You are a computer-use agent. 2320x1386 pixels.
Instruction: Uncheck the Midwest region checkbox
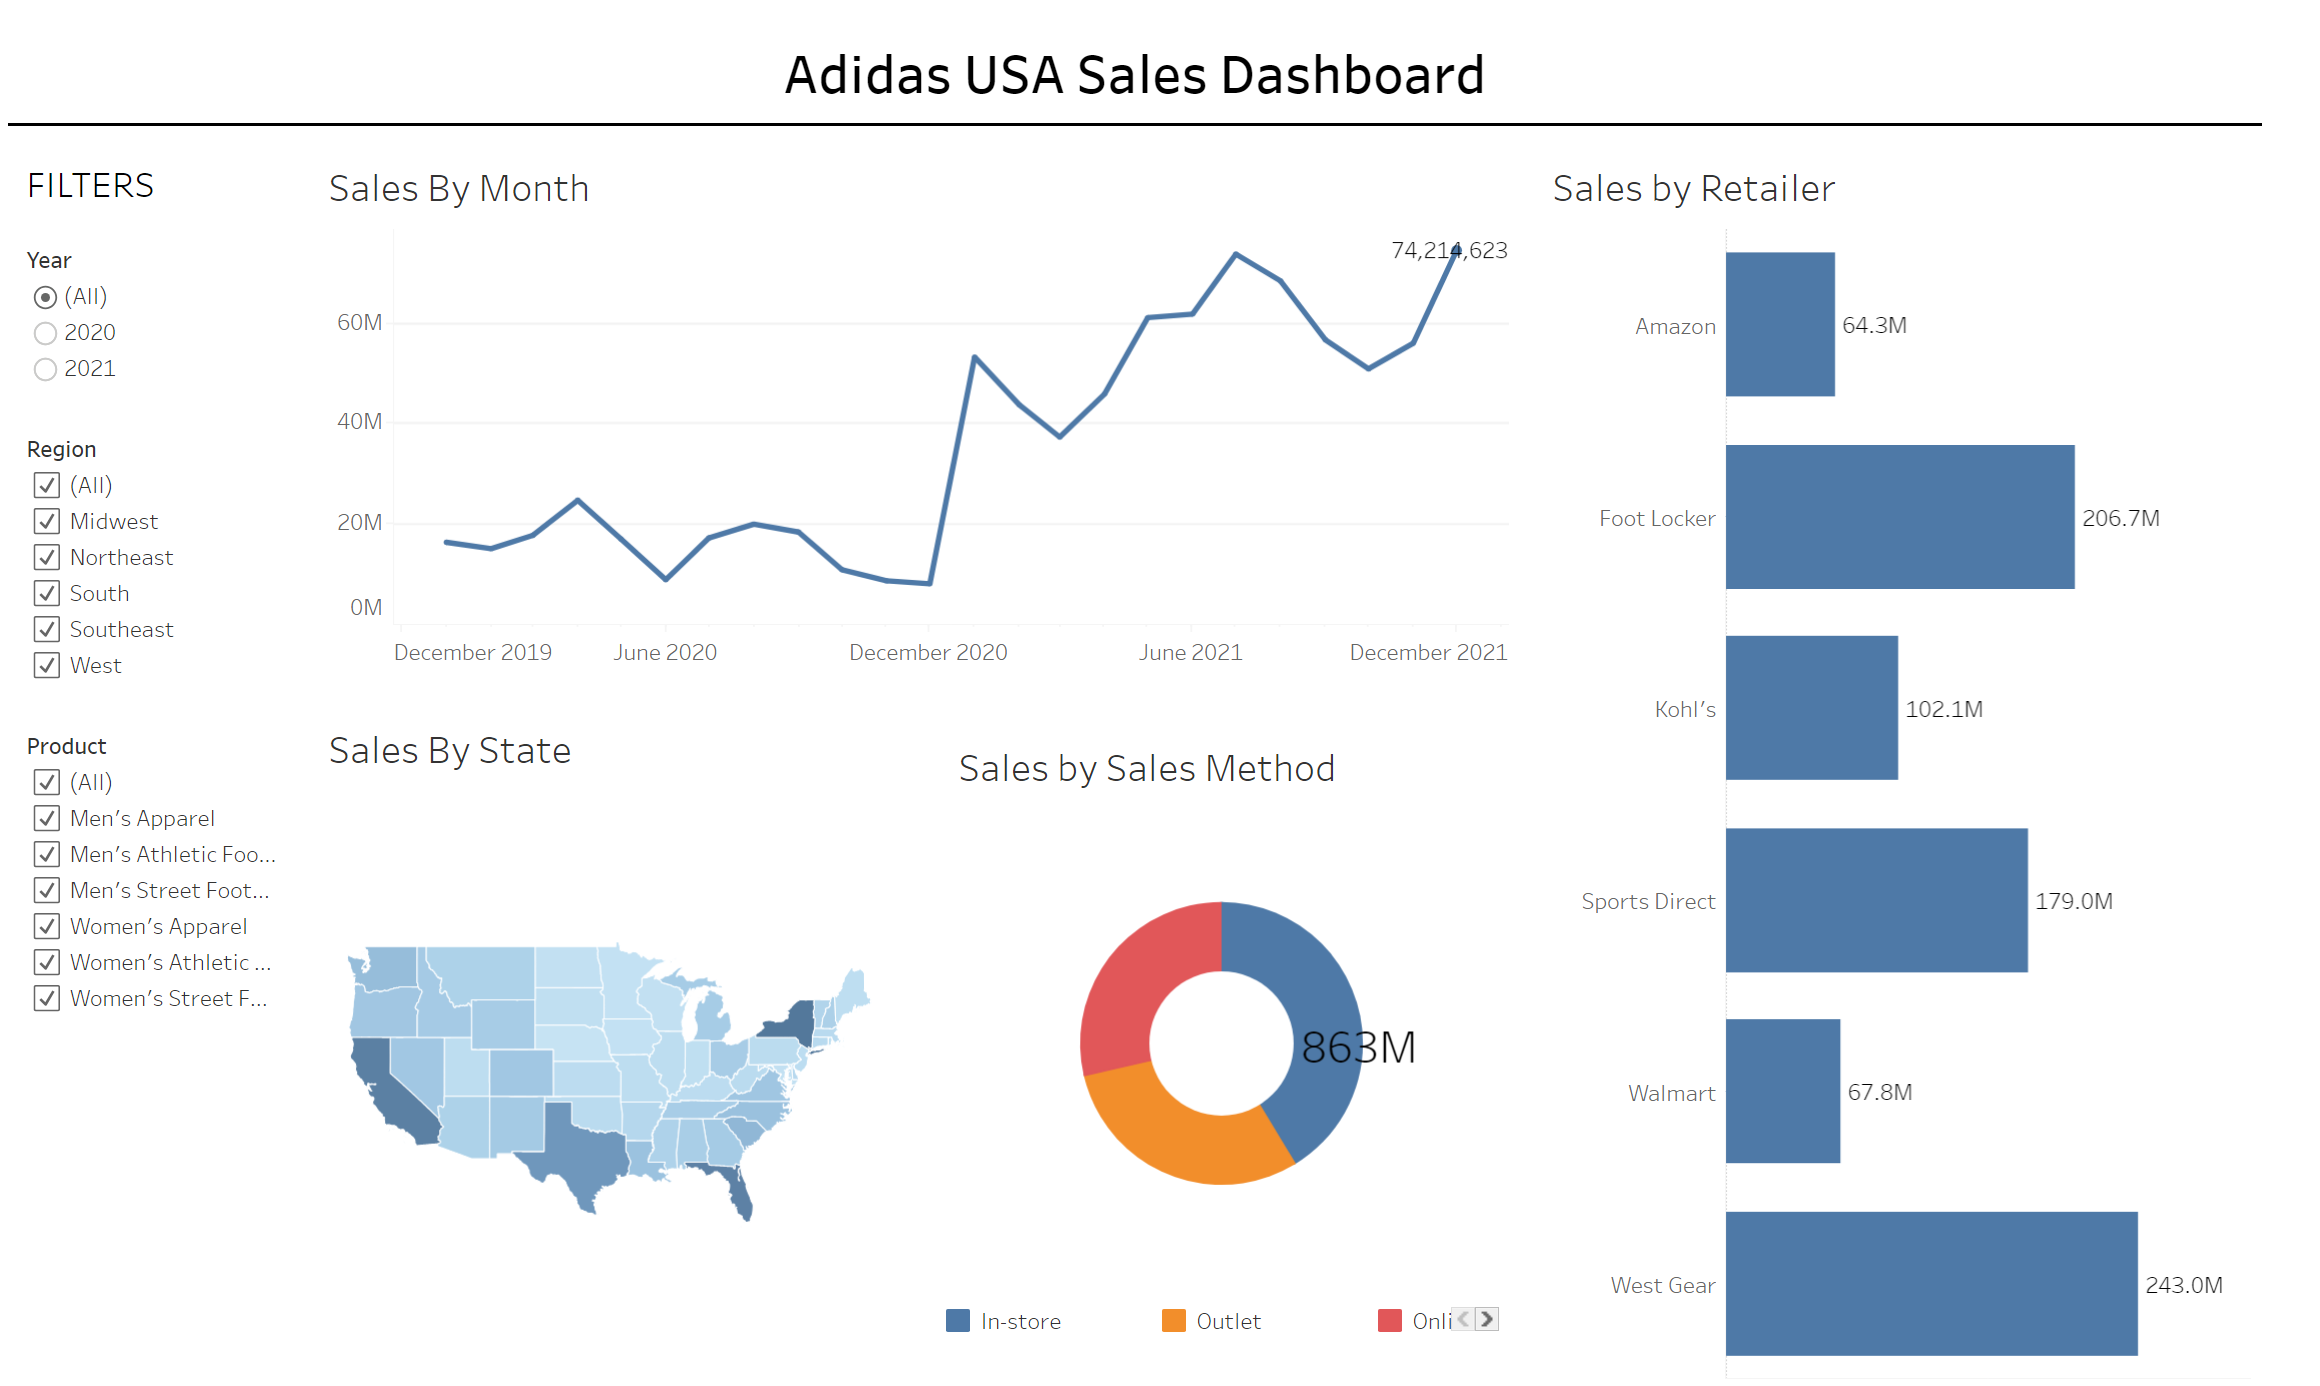[x=46, y=521]
